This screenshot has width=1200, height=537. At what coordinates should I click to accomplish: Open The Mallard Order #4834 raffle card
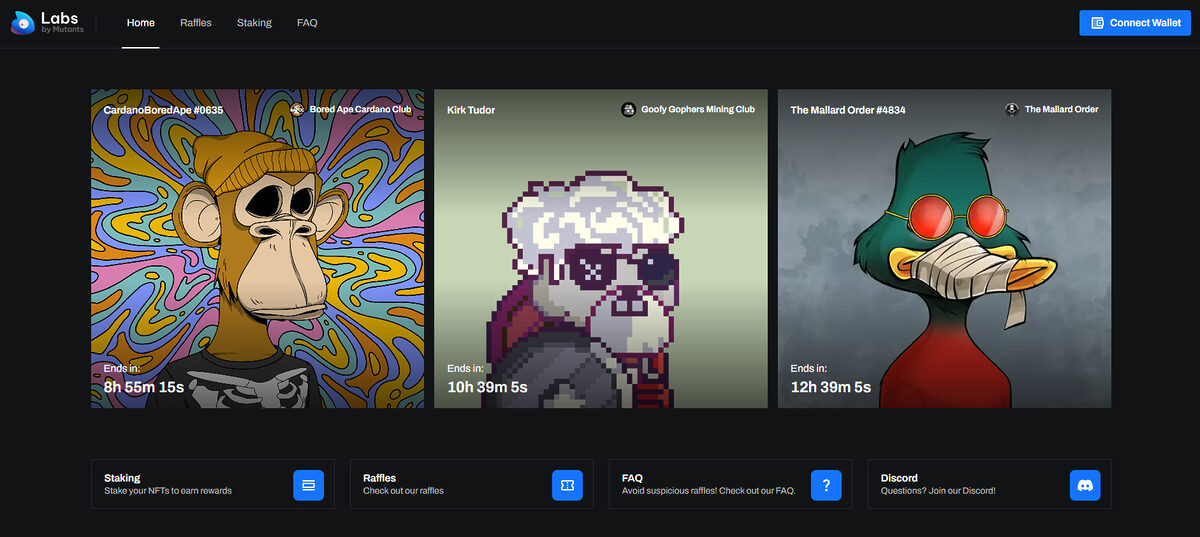tap(944, 249)
